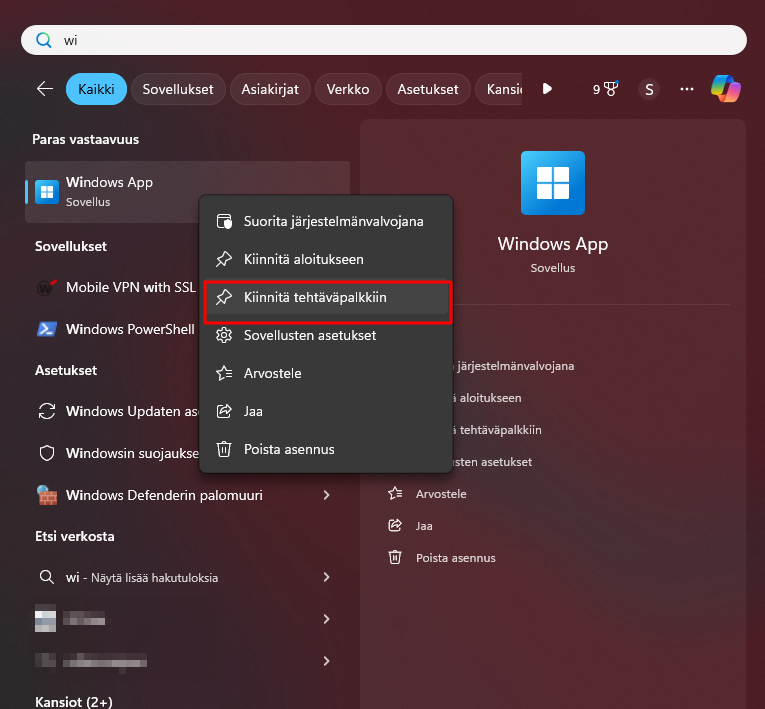
Task: Click the Windows Defenderin palomuuri icon
Action: (46, 495)
